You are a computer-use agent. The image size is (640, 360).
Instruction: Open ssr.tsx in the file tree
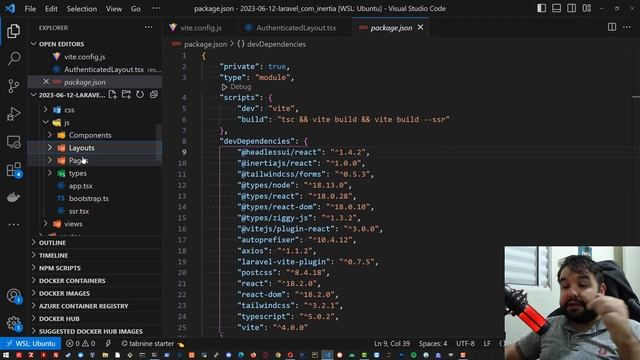point(95,211)
